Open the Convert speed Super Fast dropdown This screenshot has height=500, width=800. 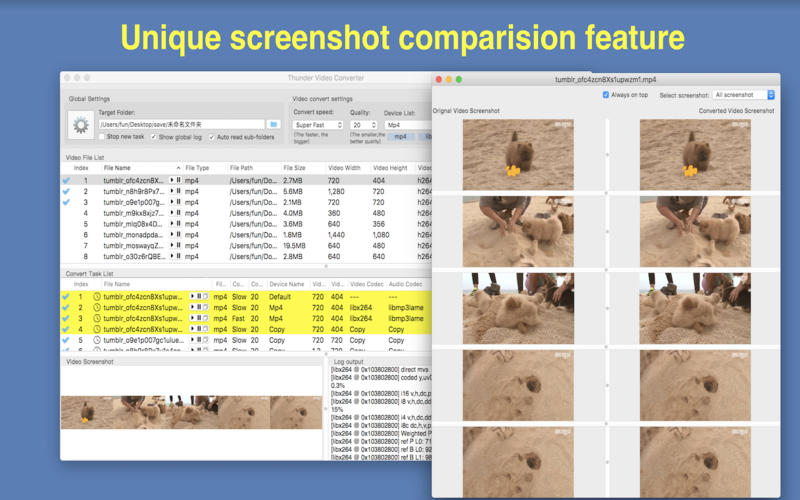(317, 125)
